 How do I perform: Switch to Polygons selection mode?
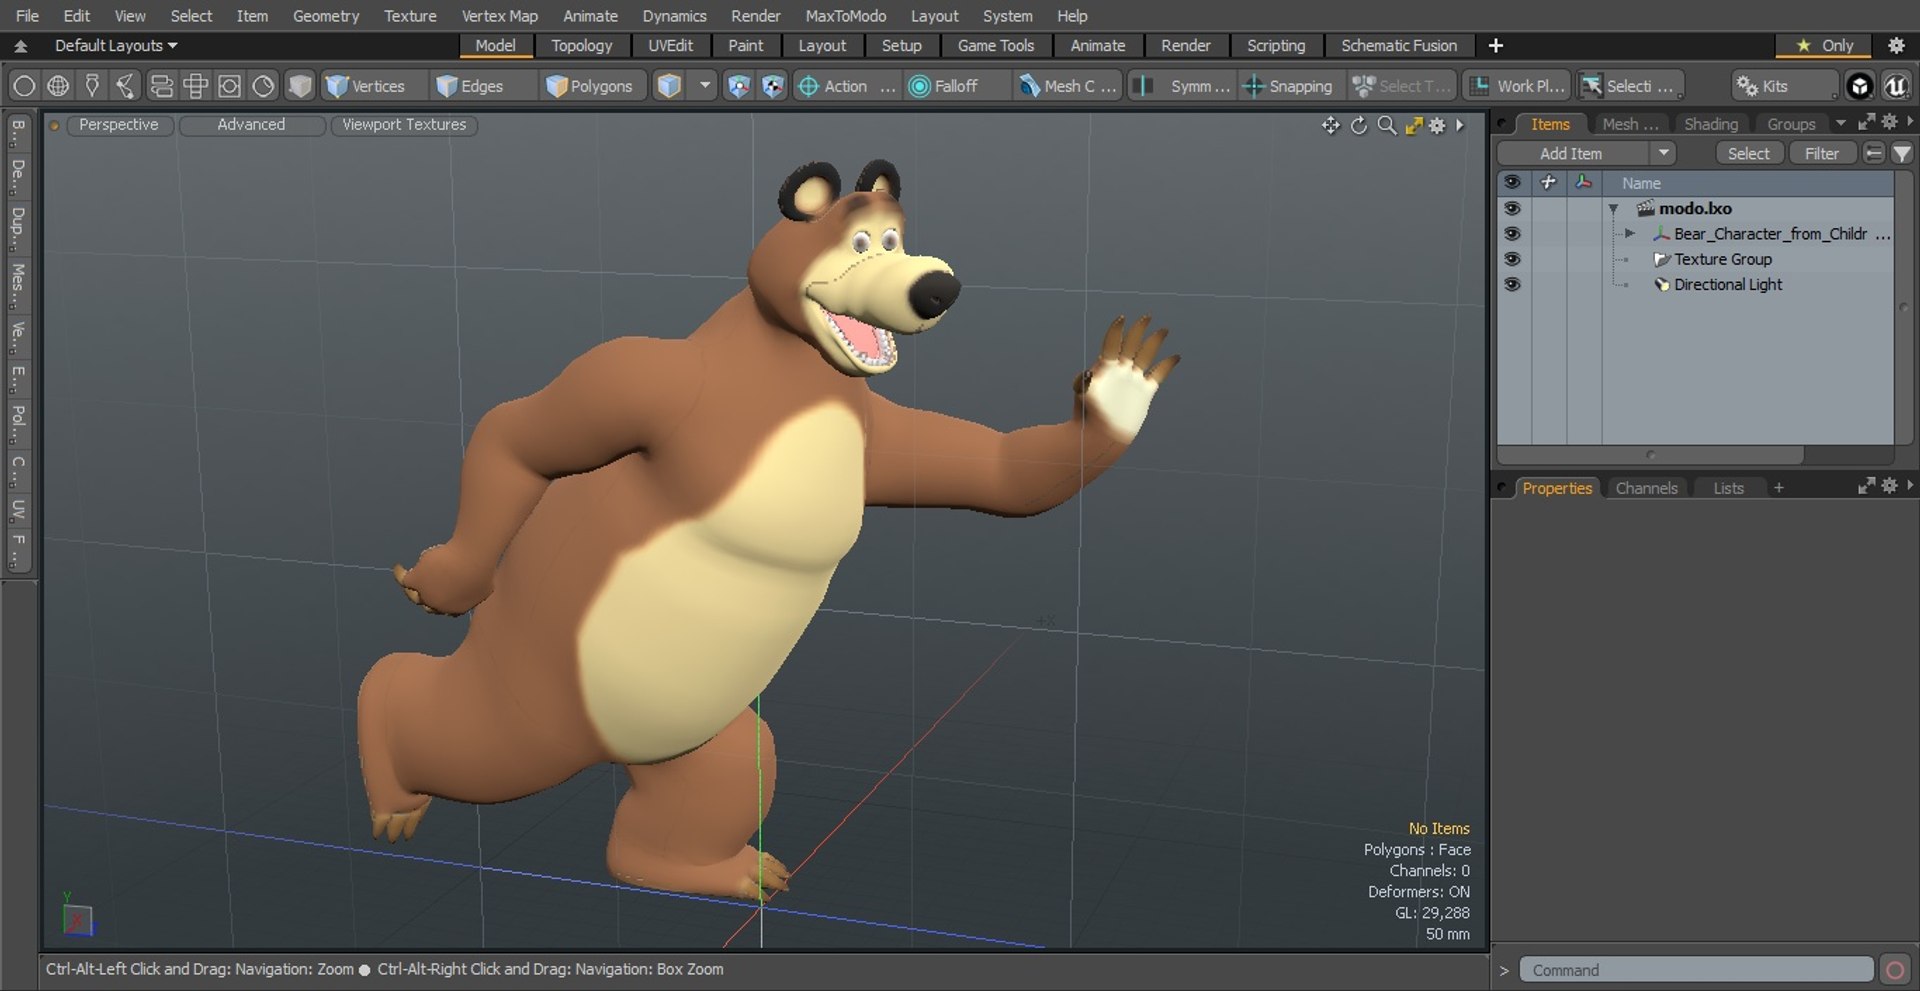[x=591, y=86]
